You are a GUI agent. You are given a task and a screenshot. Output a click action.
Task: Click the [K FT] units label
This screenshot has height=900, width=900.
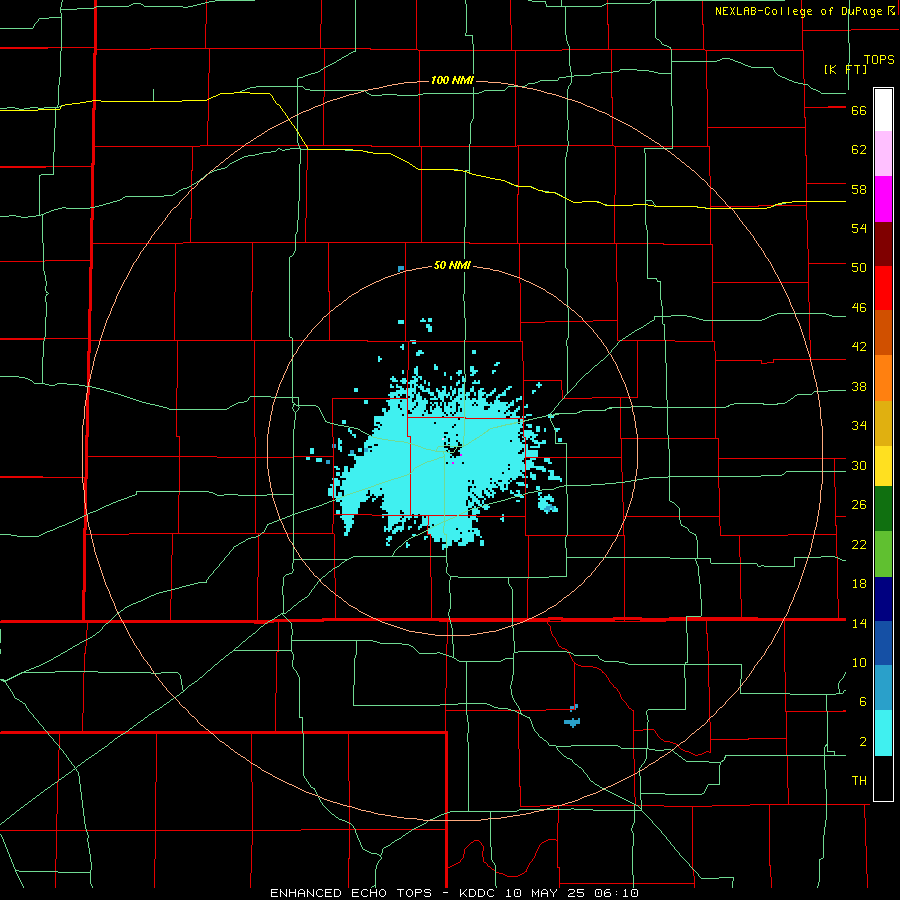pos(845,69)
